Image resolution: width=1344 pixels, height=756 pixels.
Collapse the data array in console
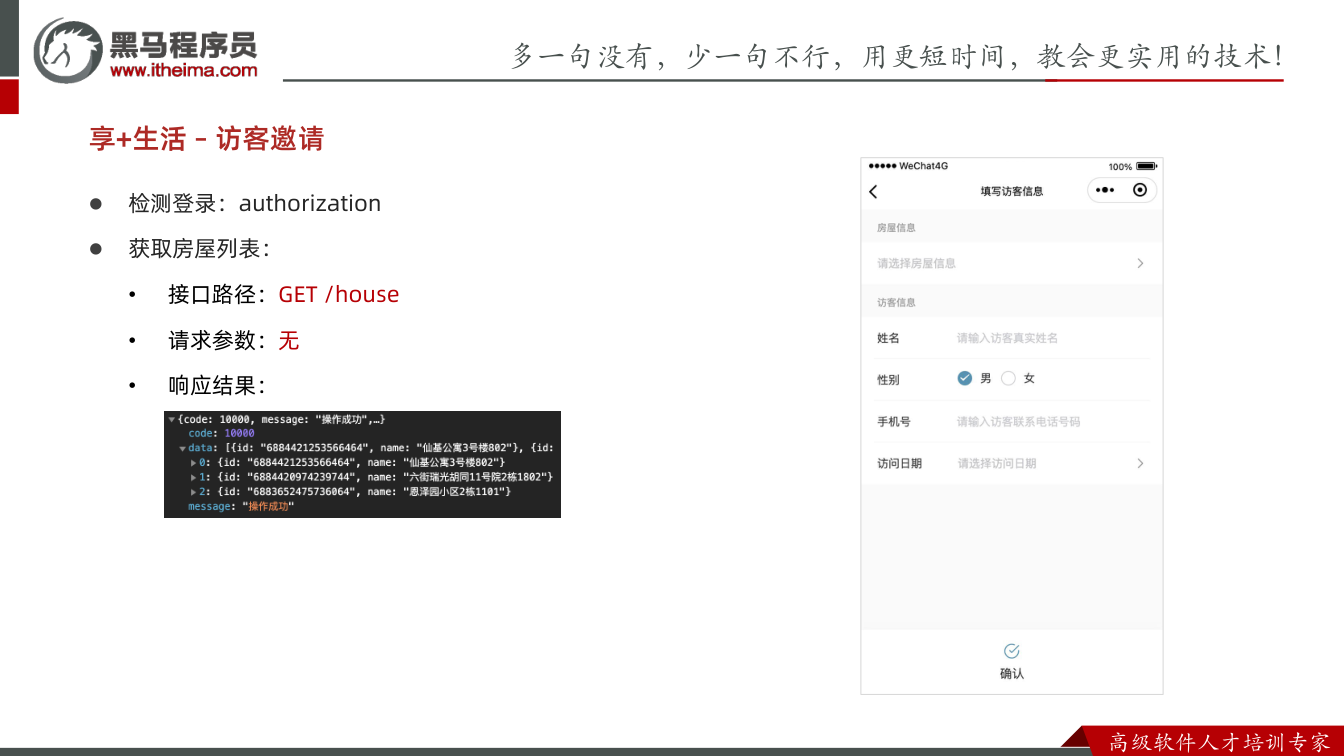(183, 448)
